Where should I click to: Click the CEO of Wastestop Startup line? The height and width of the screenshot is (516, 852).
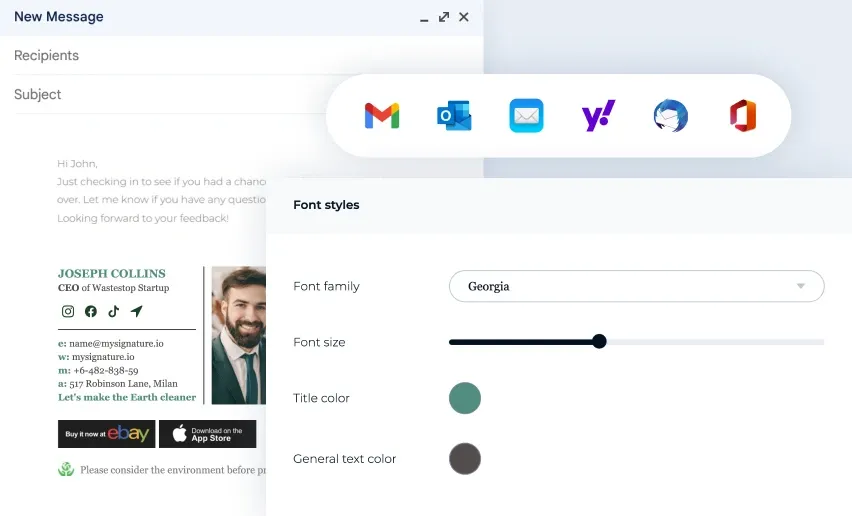coord(114,288)
